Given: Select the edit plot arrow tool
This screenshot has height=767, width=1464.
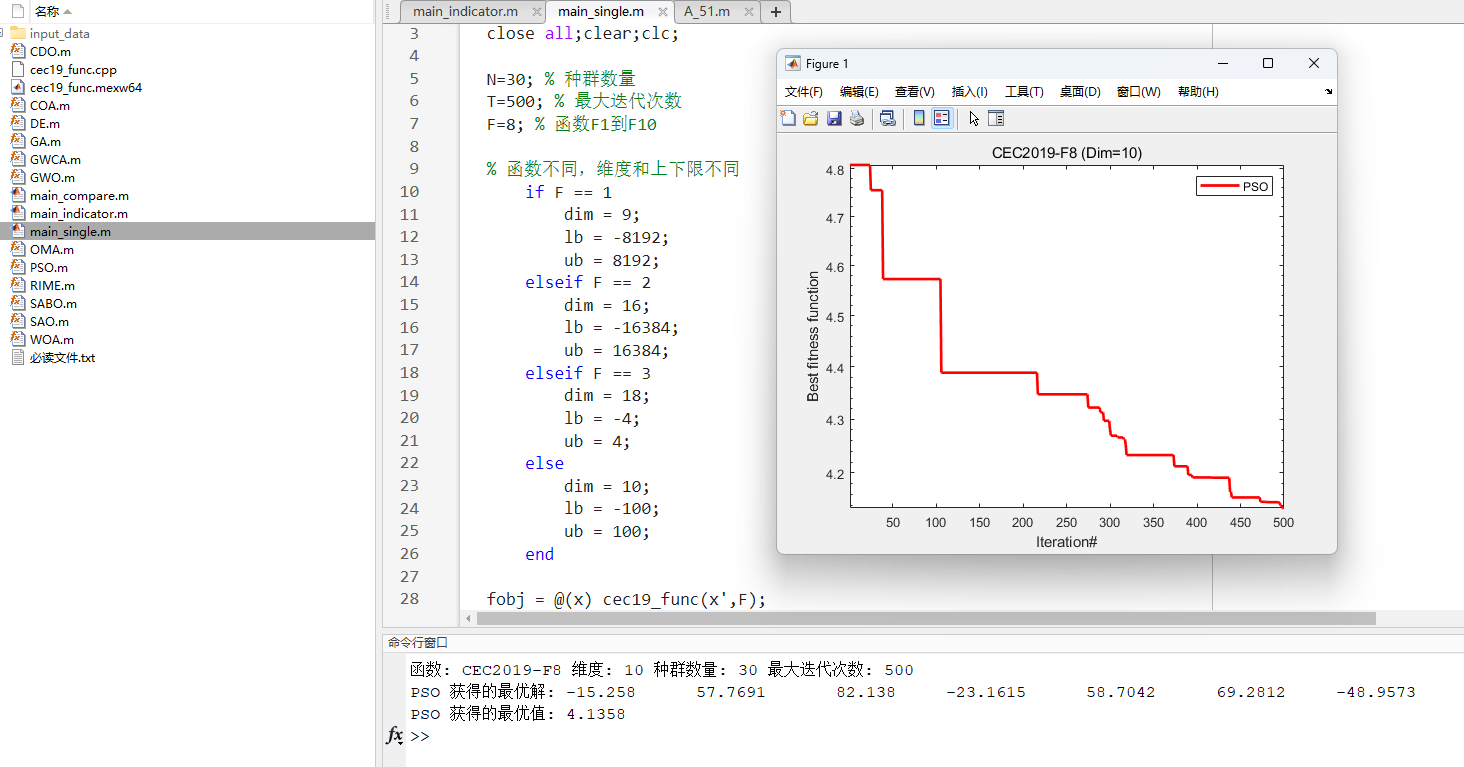Looking at the screenshot, I should (972, 118).
